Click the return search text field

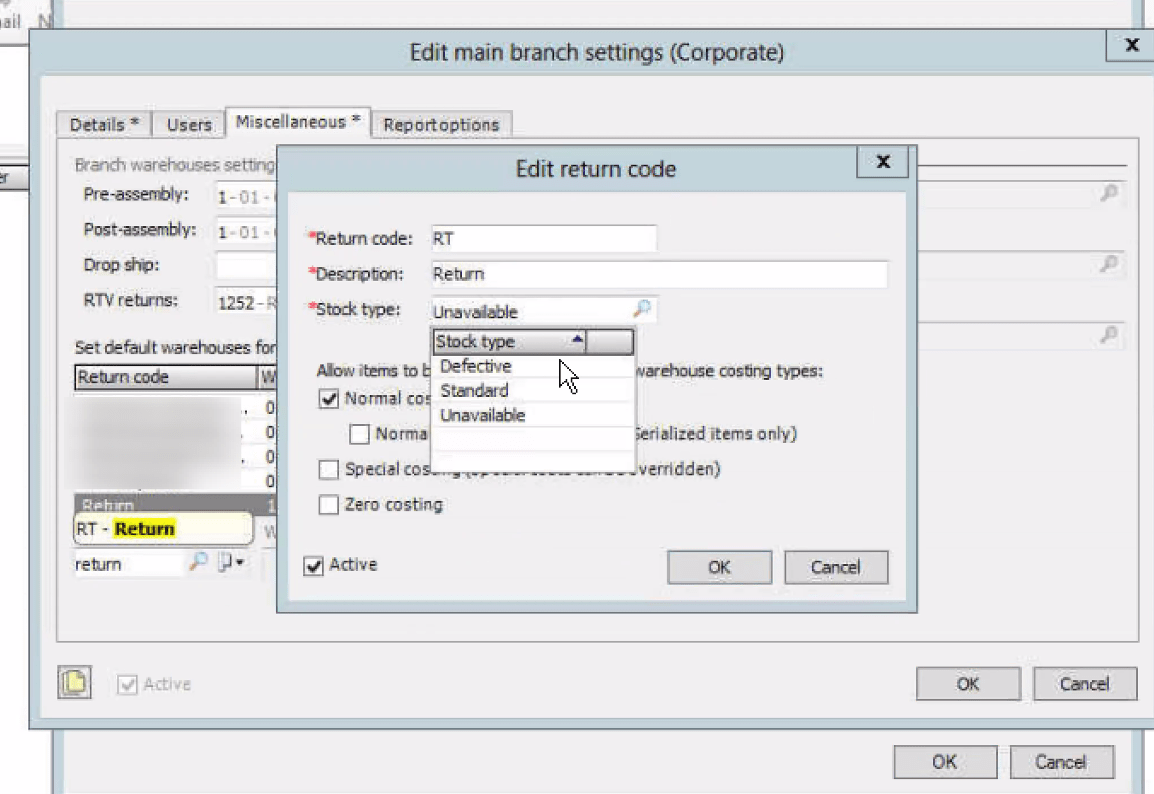[x=130, y=564]
